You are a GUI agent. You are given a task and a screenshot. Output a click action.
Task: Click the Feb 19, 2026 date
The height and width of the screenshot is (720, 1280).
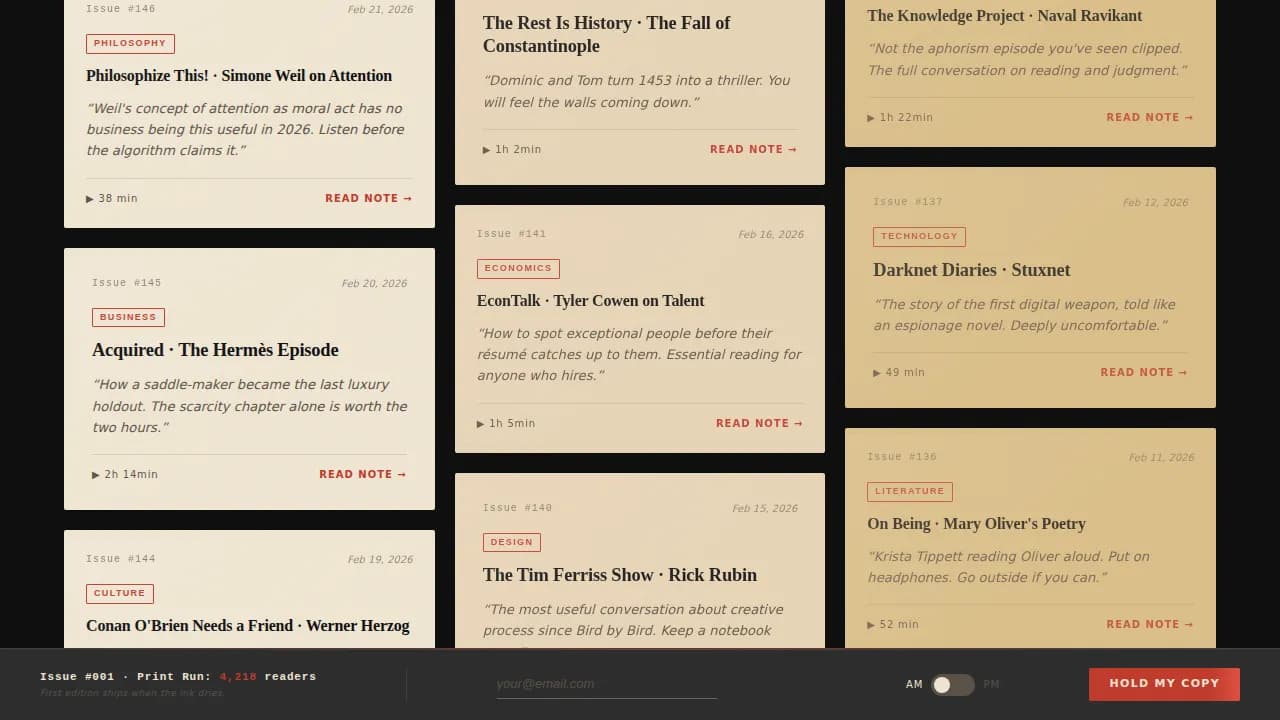[380, 560]
